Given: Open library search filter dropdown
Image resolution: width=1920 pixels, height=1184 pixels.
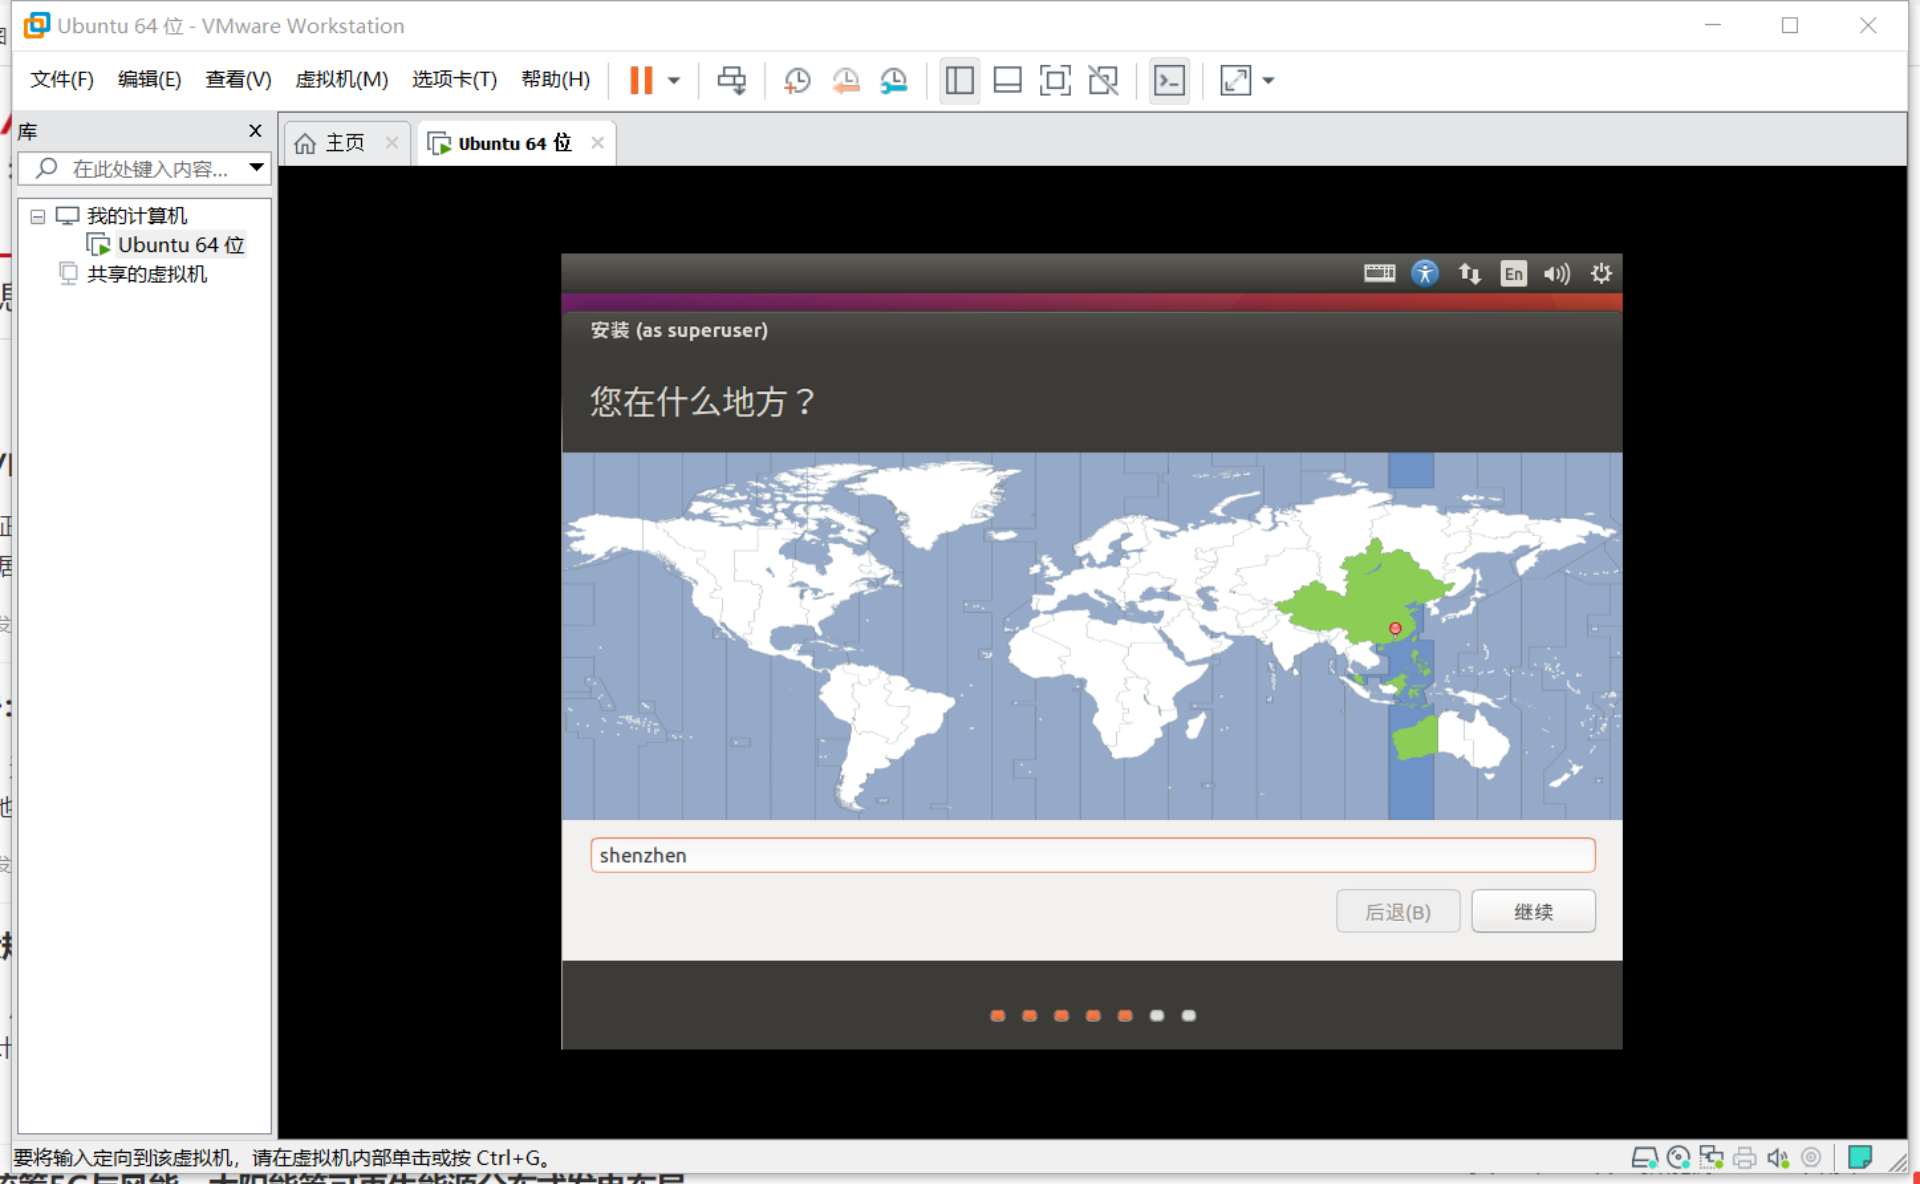Looking at the screenshot, I should point(257,168).
